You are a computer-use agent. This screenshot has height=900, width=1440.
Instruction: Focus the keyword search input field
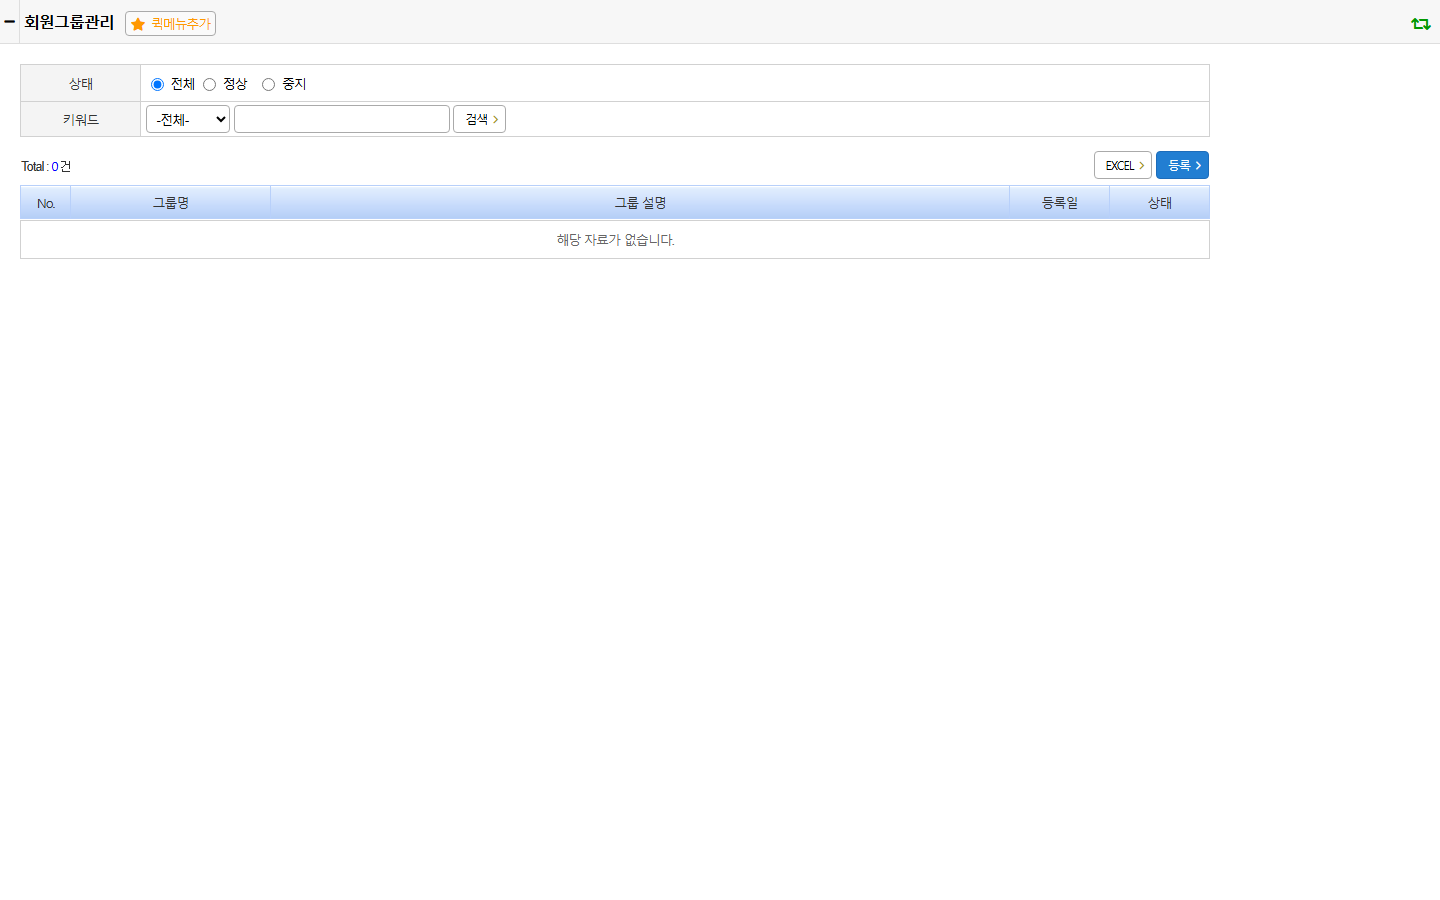[342, 119]
